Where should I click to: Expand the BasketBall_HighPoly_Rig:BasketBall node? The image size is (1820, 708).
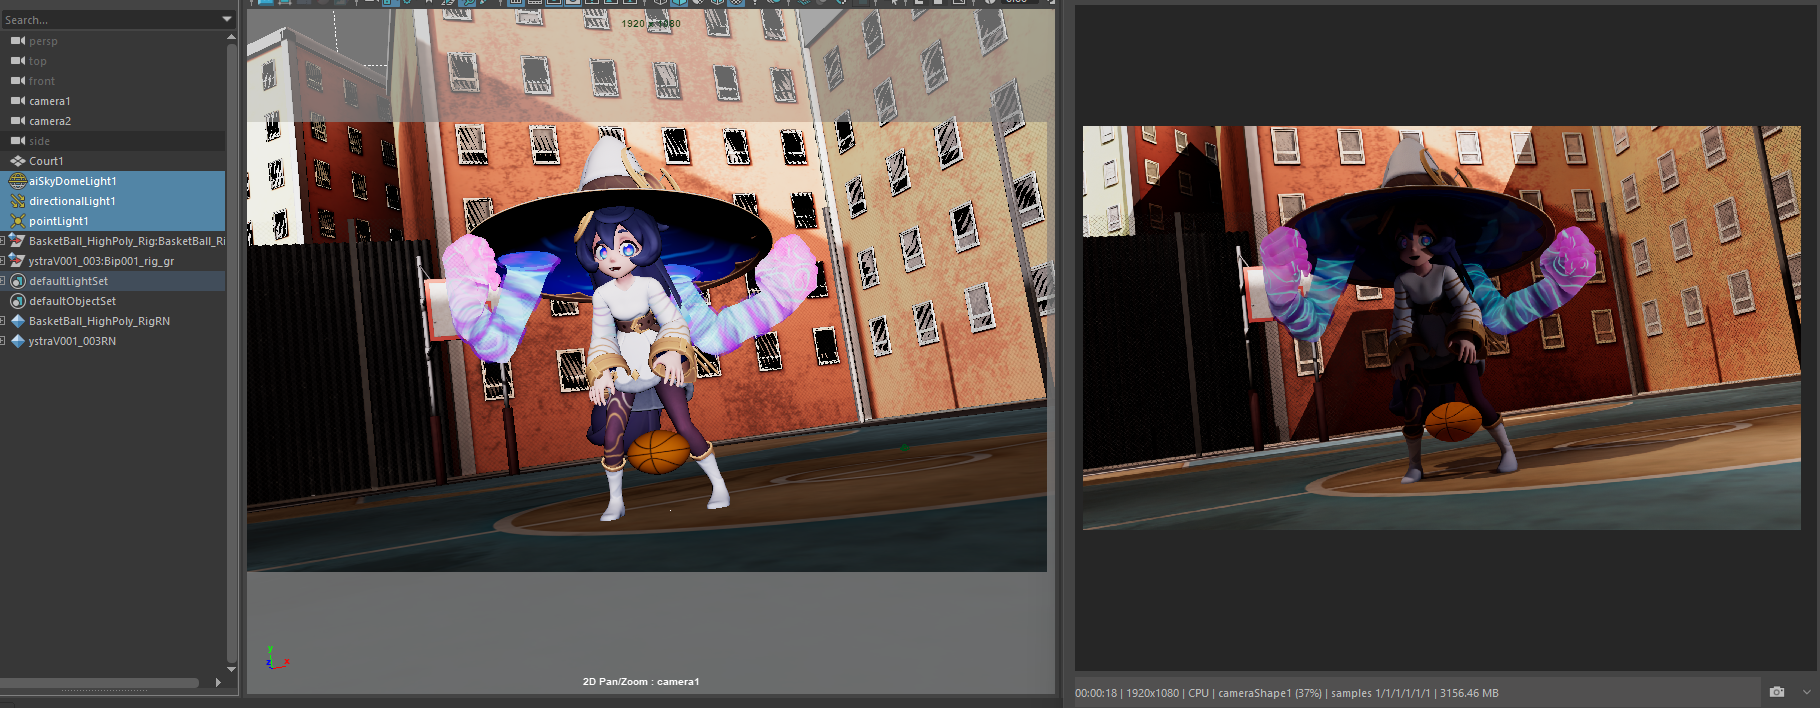3,241
